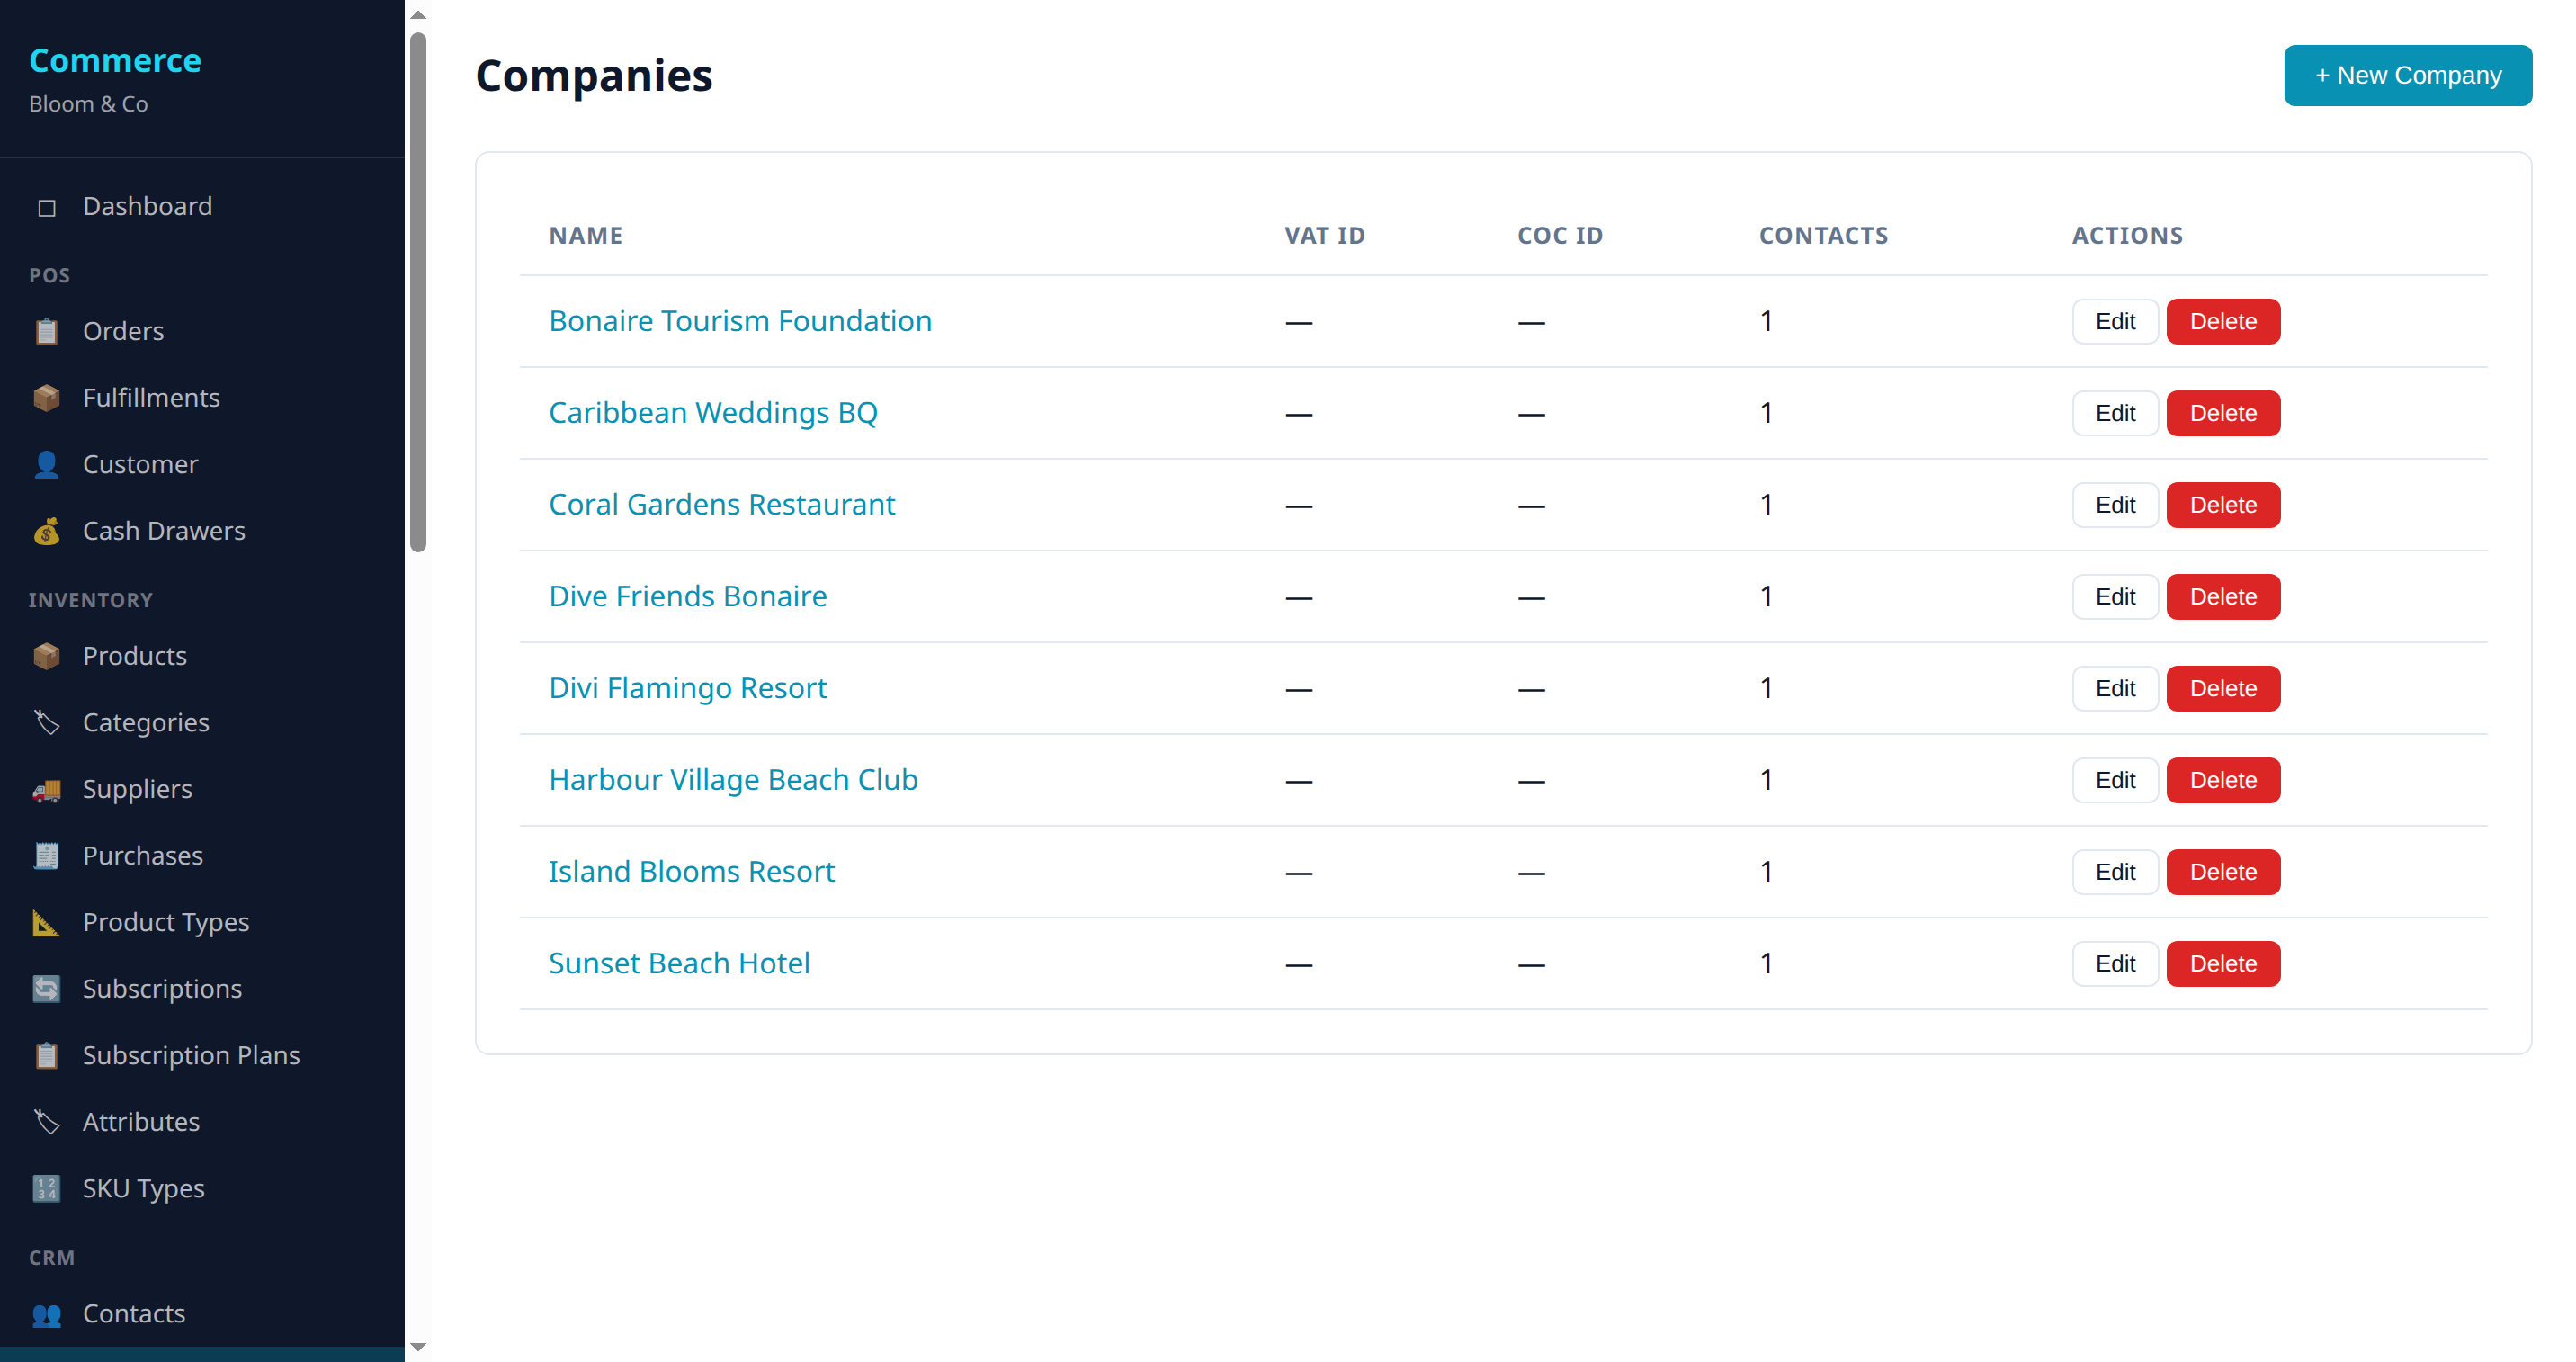Delete the Island Blooms Resort entry

coord(2222,871)
